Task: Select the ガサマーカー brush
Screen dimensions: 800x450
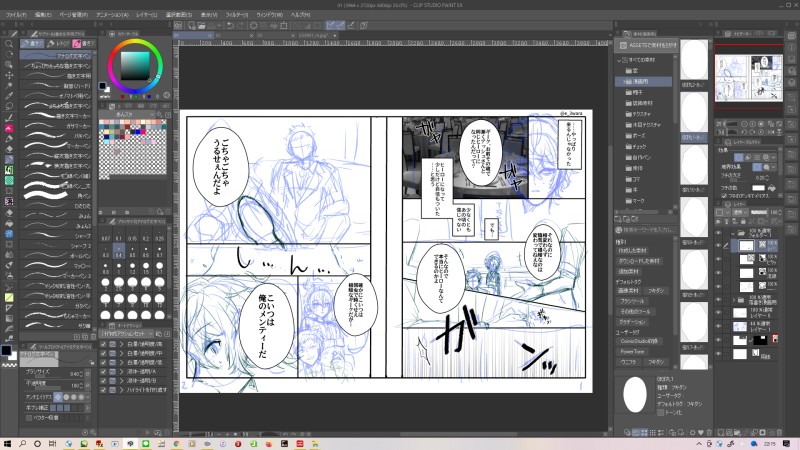Action: (56, 126)
